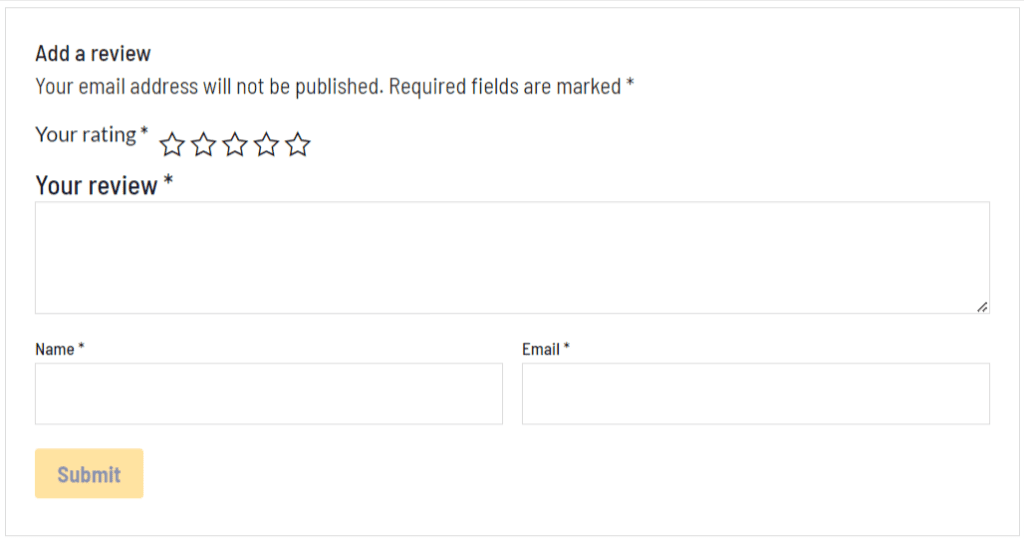Choose the fourth star rating
Image resolution: width=1024 pixels, height=541 pixels.
[266, 144]
